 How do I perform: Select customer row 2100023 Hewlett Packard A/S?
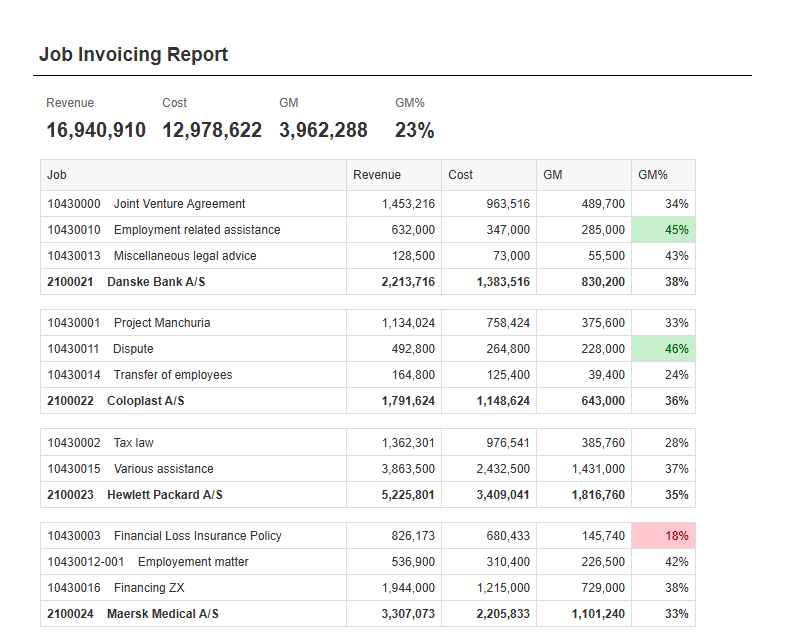click(368, 495)
